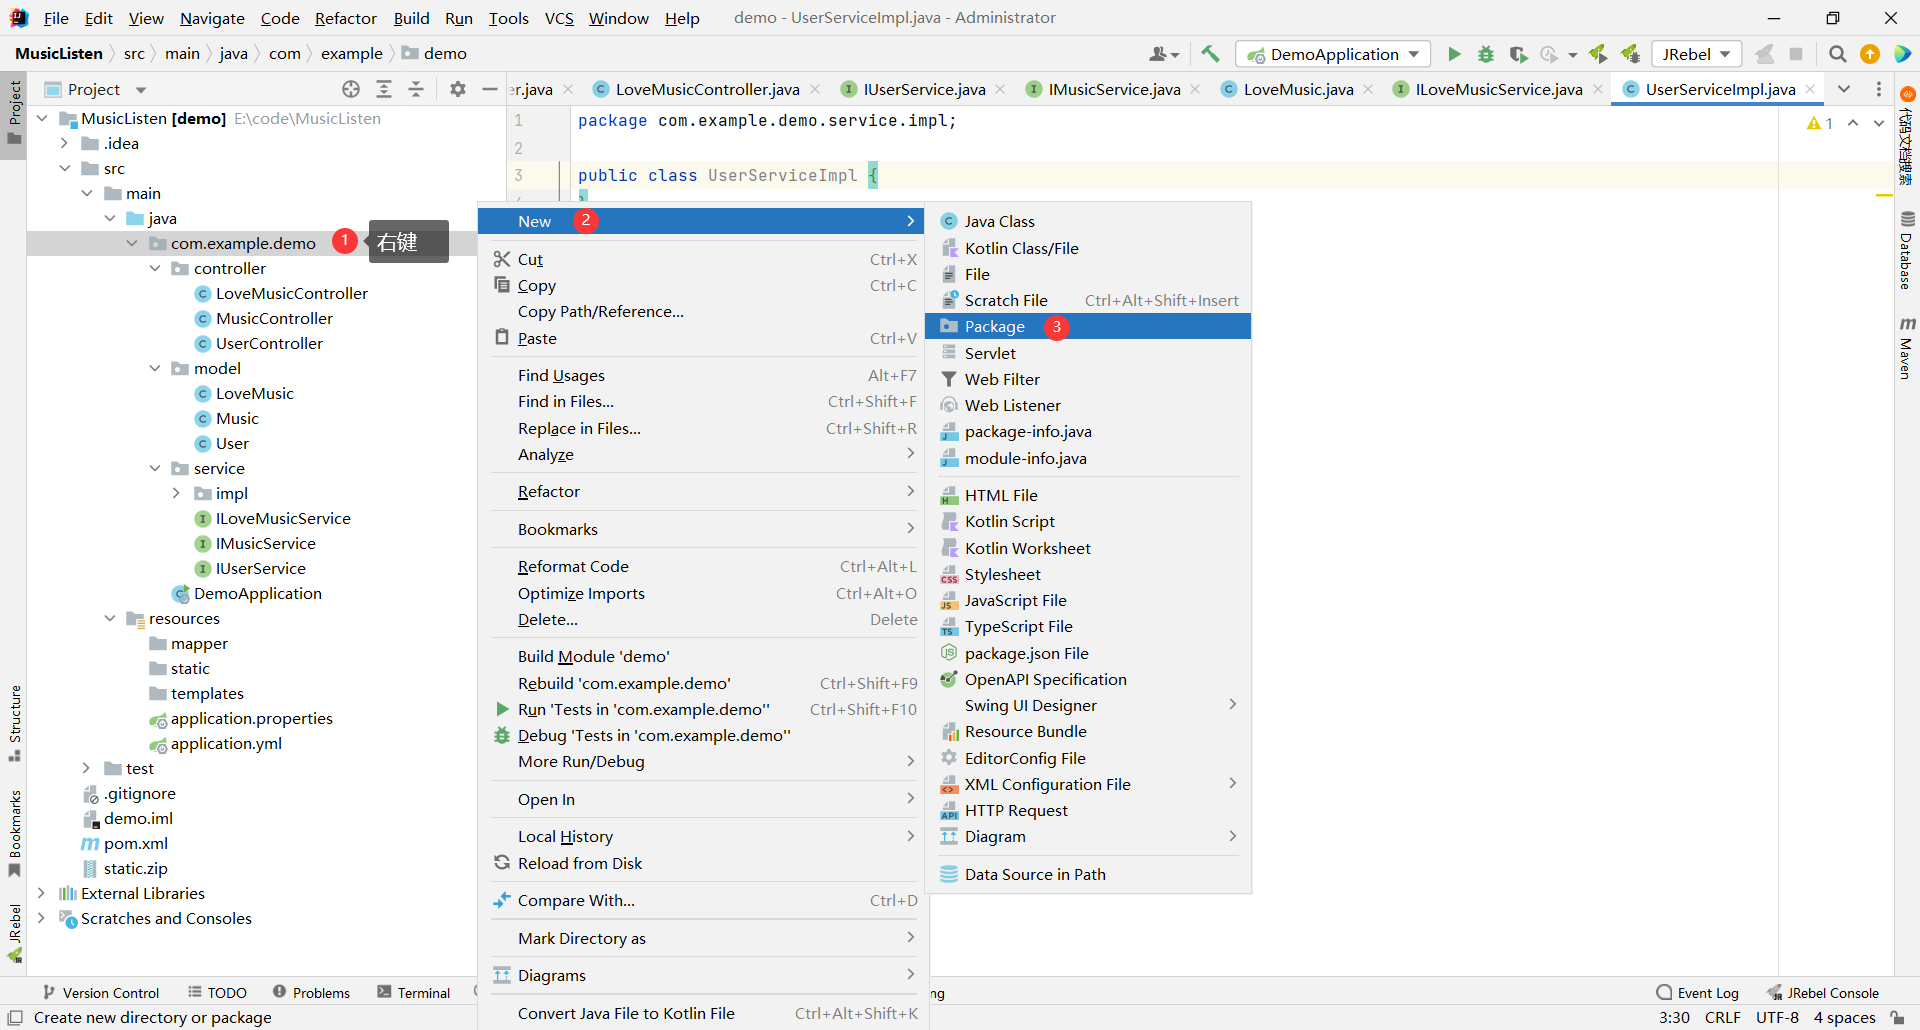
Task: Debug with JRebel rocket icon
Action: point(1630,54)
